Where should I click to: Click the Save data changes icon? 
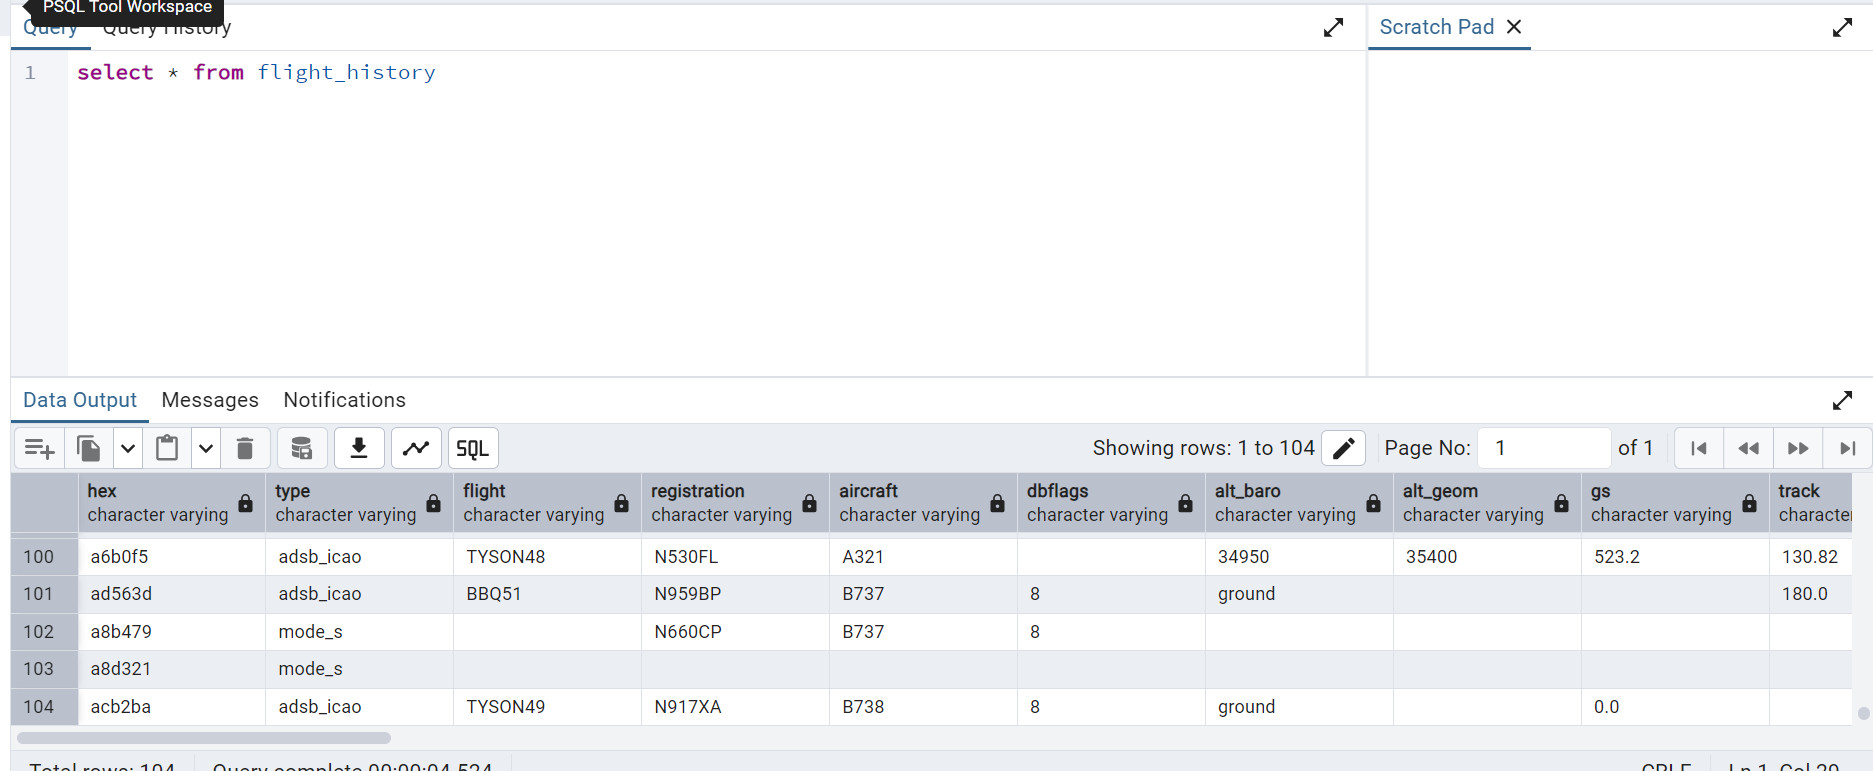[x=302, y=448]
